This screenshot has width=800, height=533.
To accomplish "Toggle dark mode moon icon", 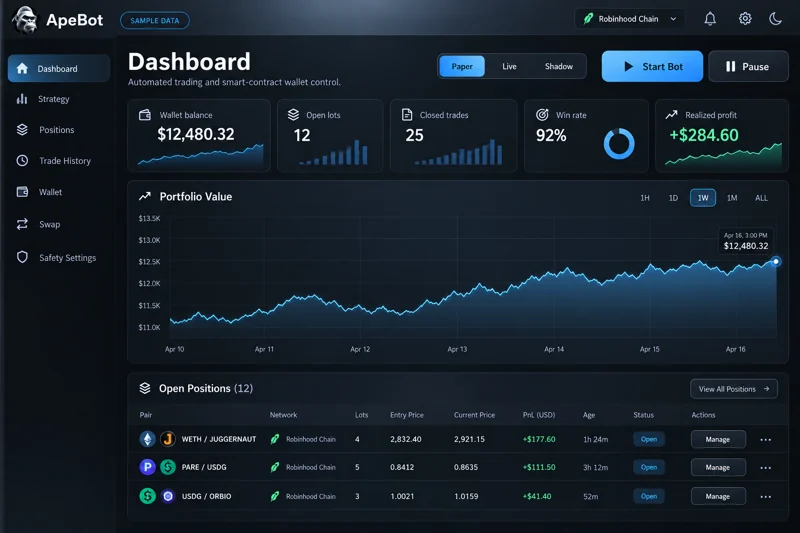I will coord(775,19).
